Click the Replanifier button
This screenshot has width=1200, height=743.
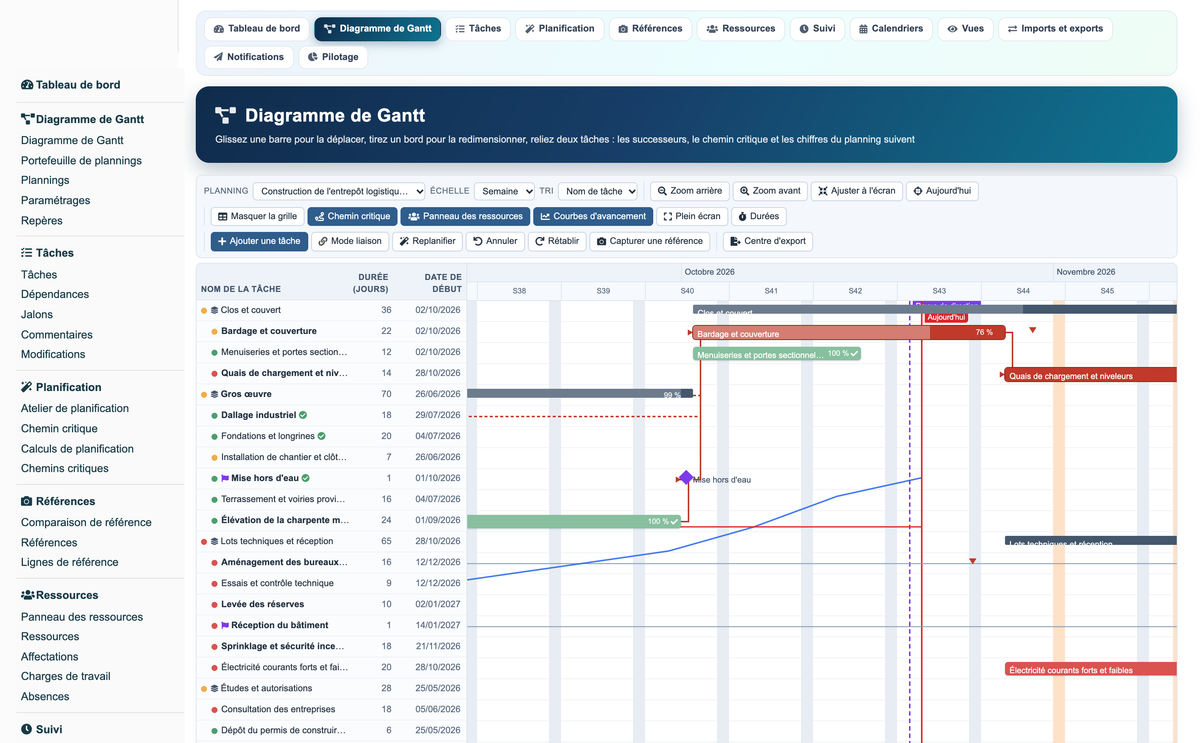coord(427,241)
